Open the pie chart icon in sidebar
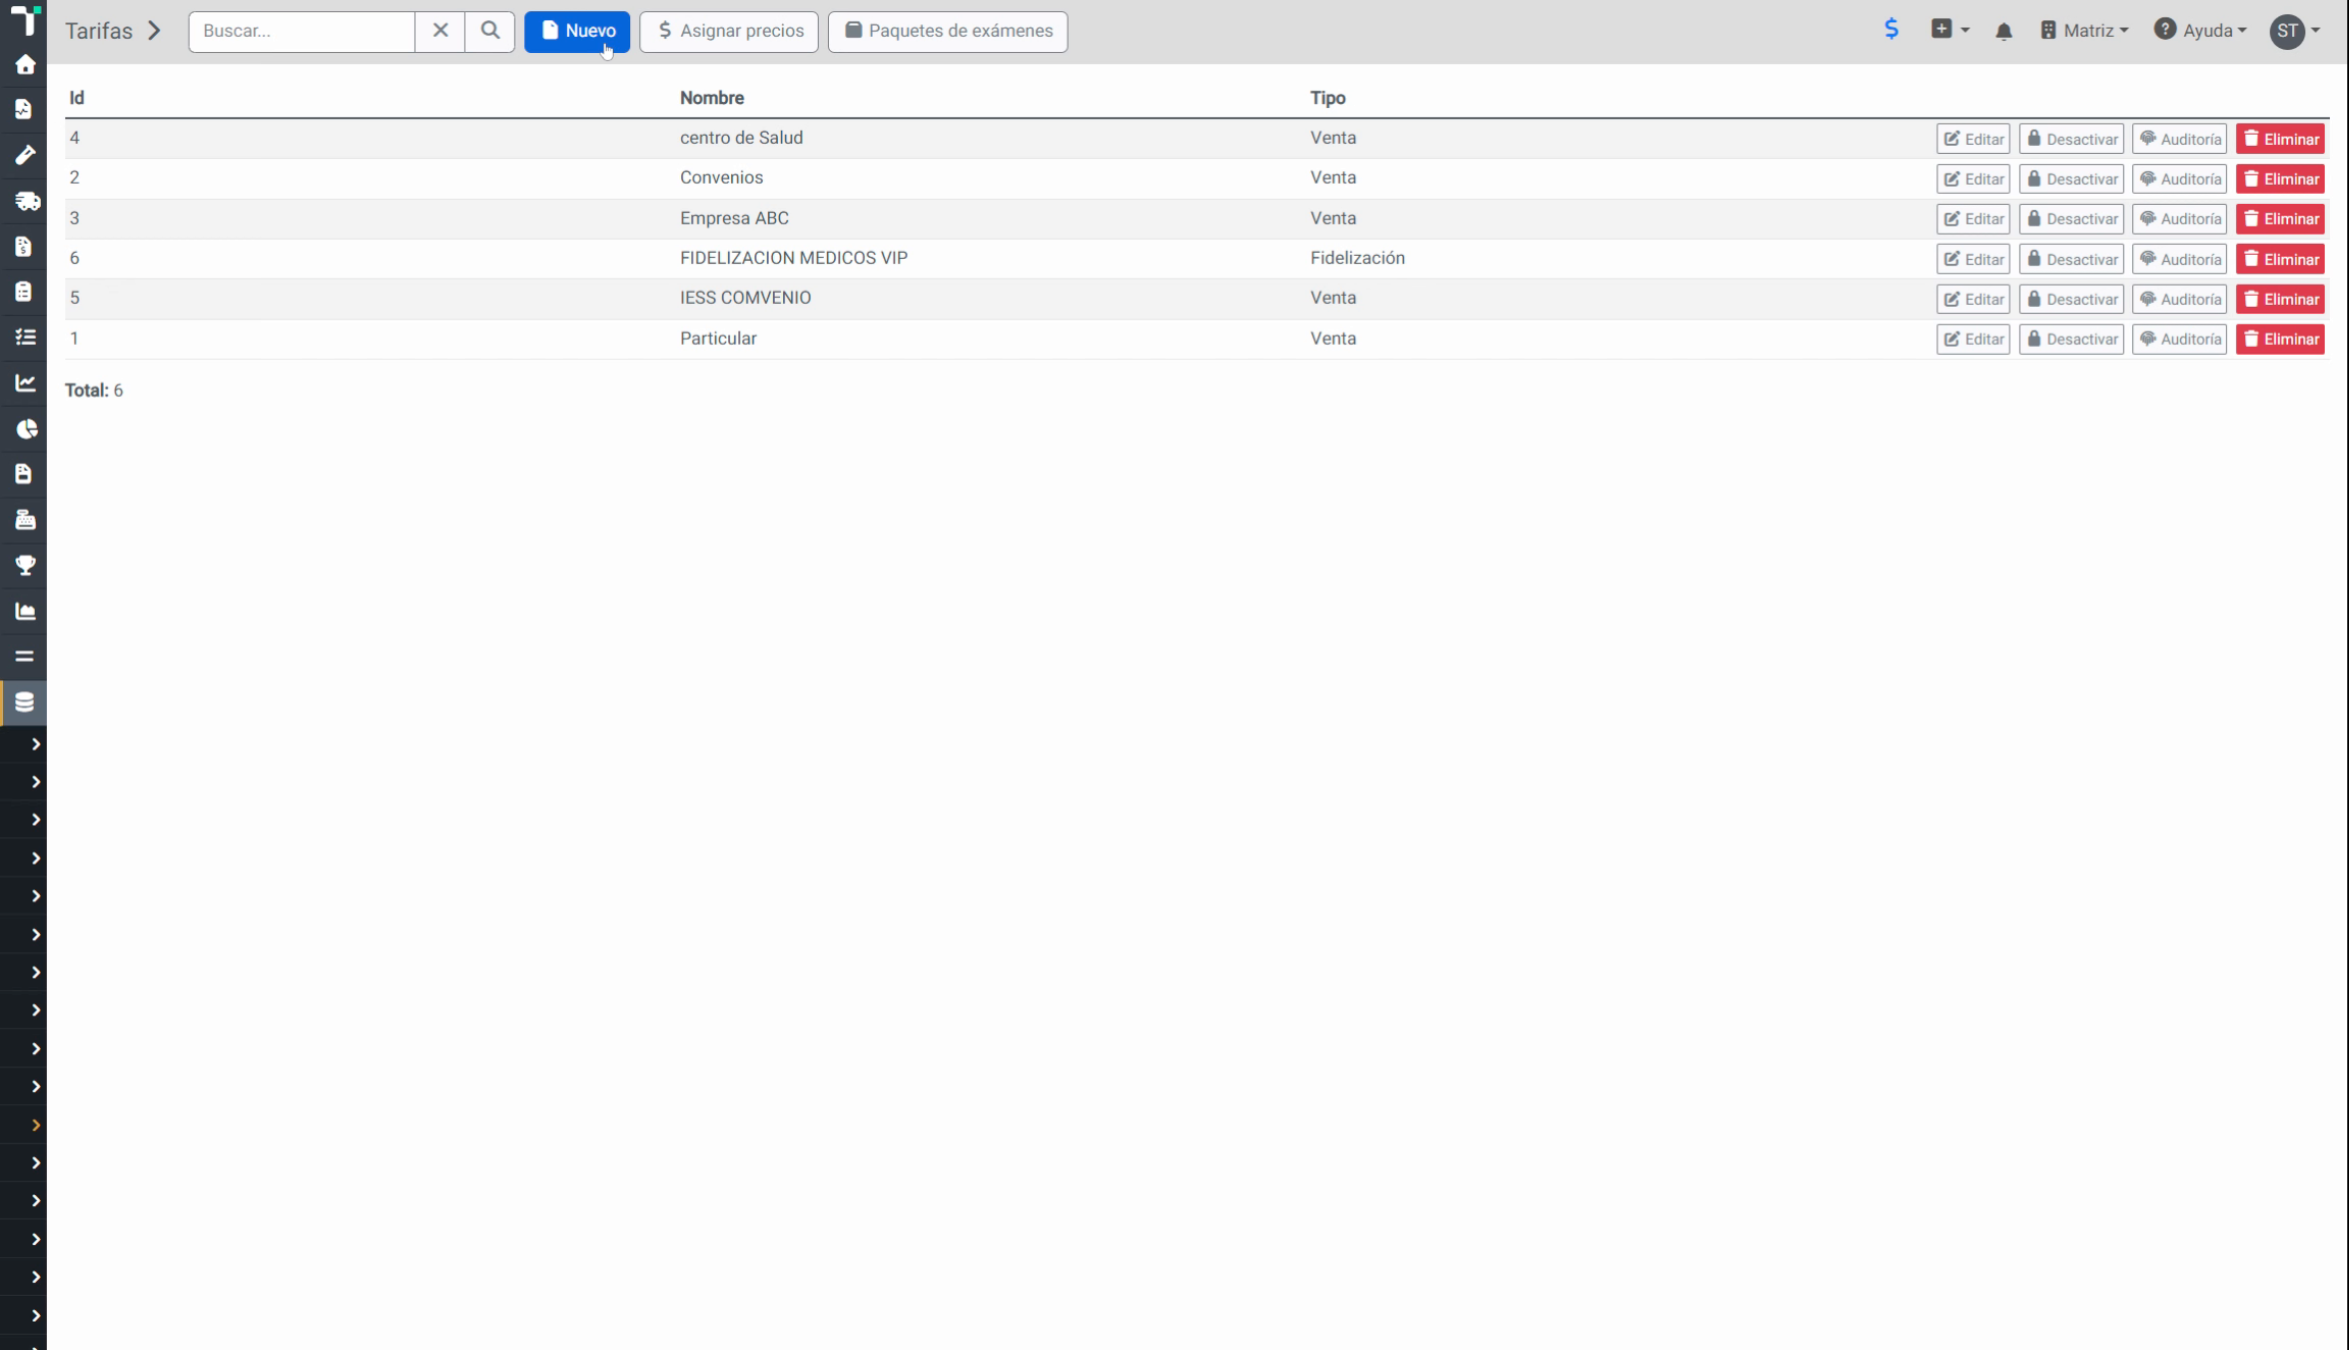2349x1350 pixels. [26, 429]
